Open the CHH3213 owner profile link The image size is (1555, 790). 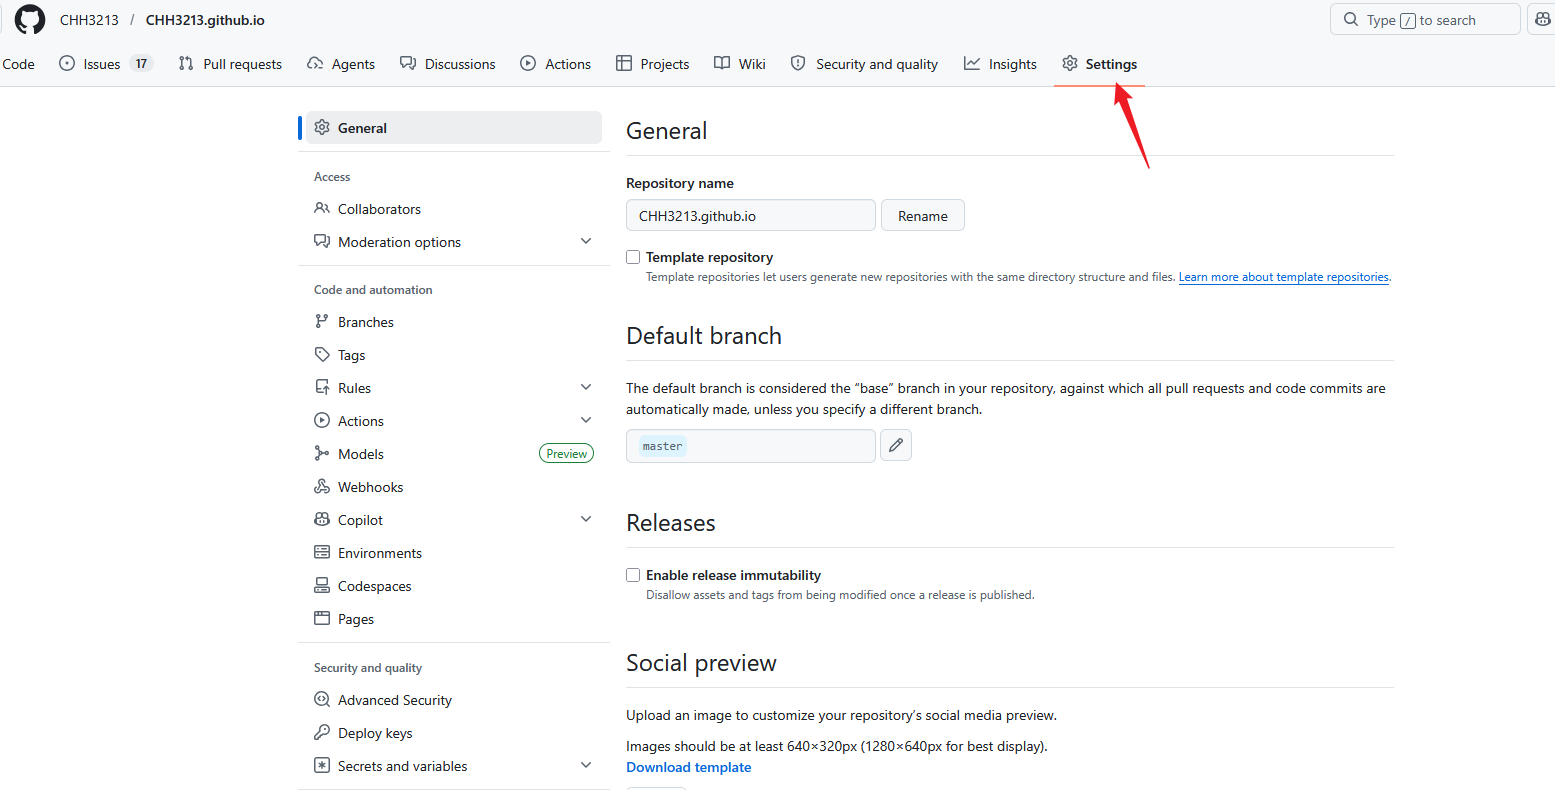click(x=89, y=20)
